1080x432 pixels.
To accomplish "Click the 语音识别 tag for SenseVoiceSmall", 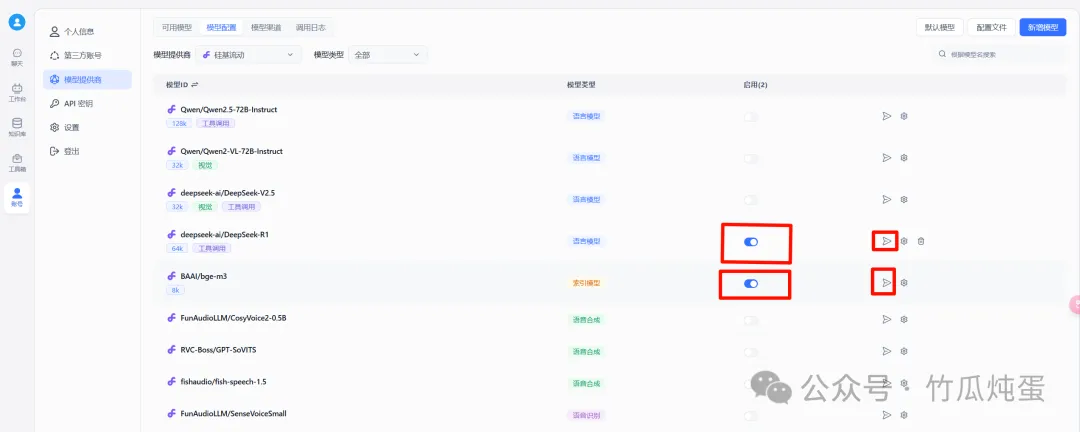I will point(585,415).
